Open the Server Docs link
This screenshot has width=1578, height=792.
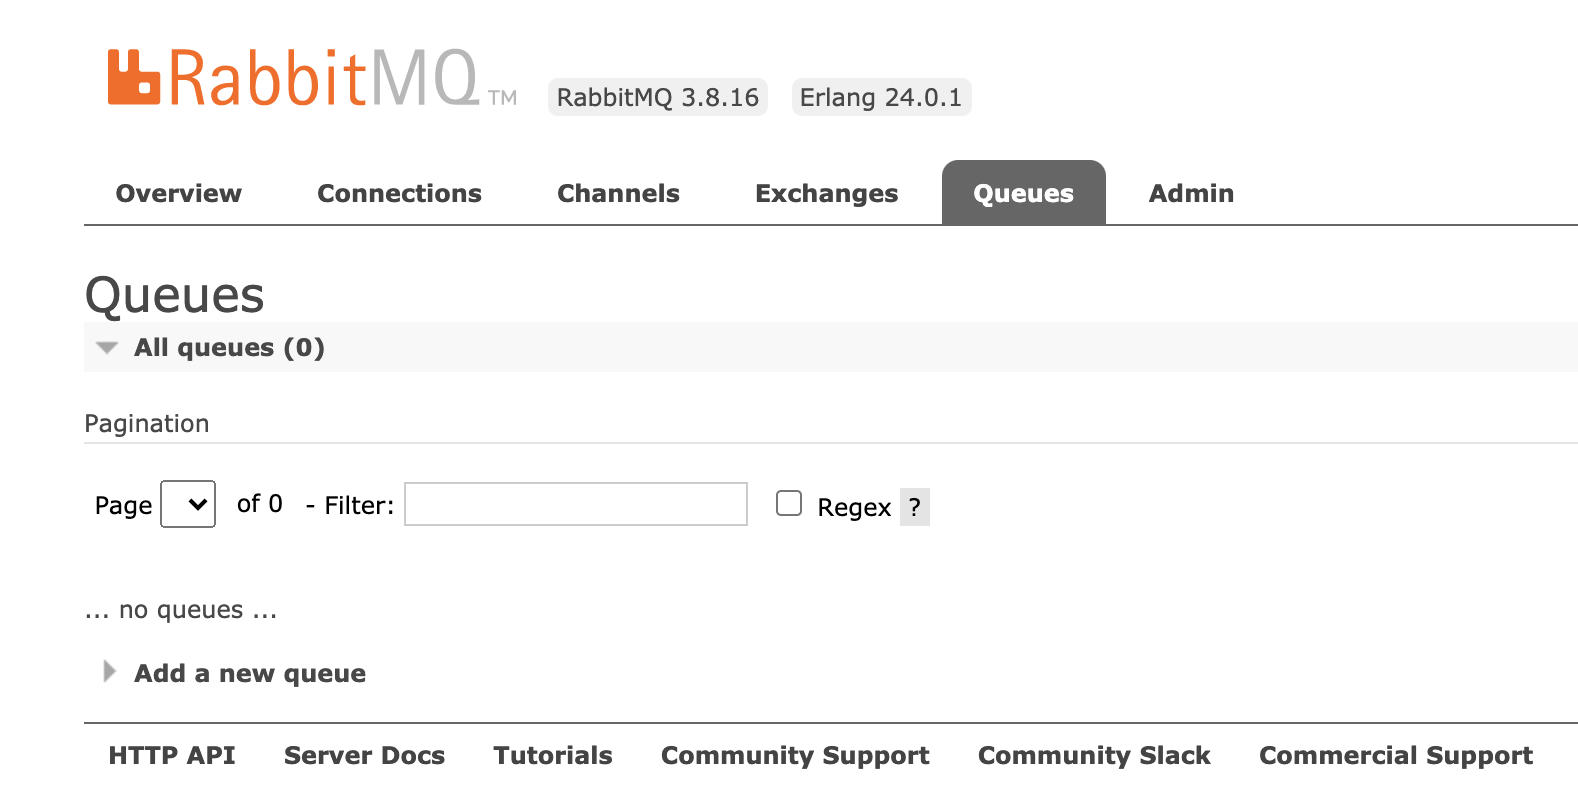tap(364, 755)
